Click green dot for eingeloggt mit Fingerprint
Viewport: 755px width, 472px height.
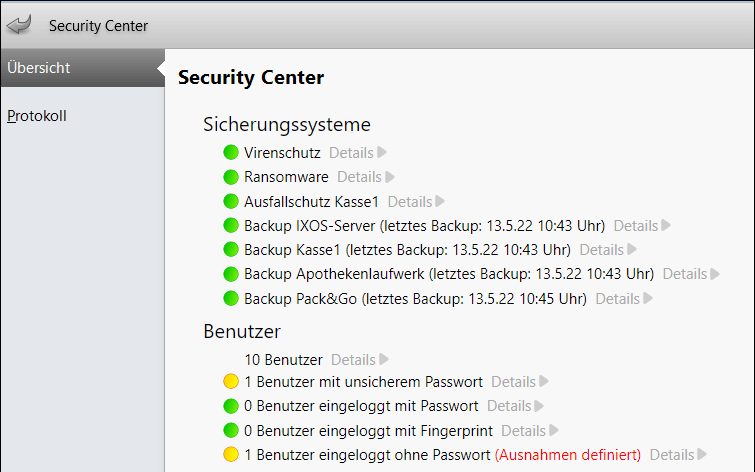coord(231,430)
